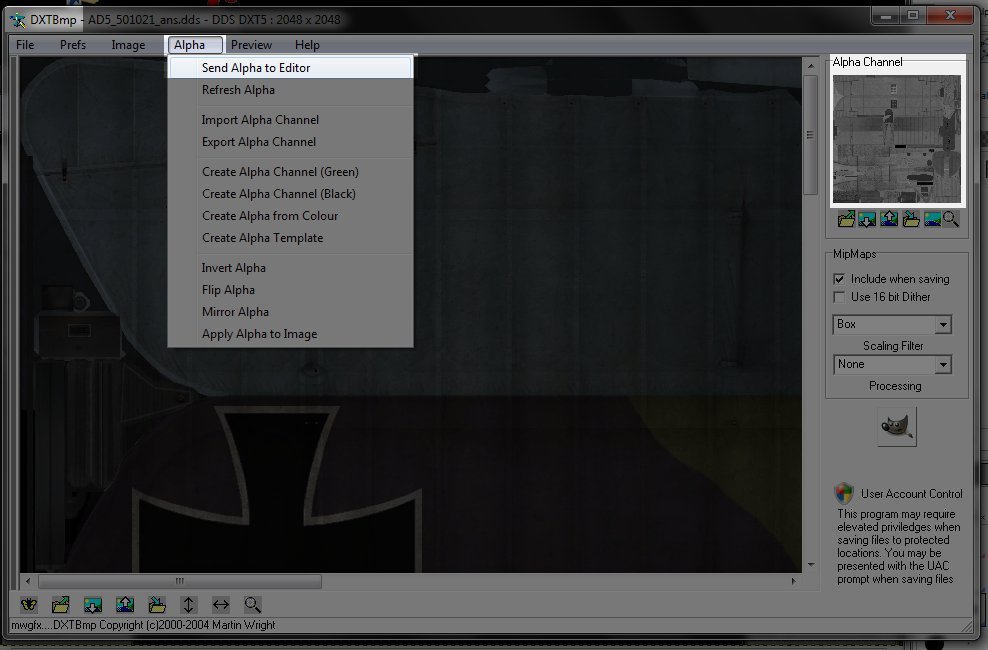988x650 pixels.
Task: Click the DXTBmp title bar application icon
Action: [18, 20]
